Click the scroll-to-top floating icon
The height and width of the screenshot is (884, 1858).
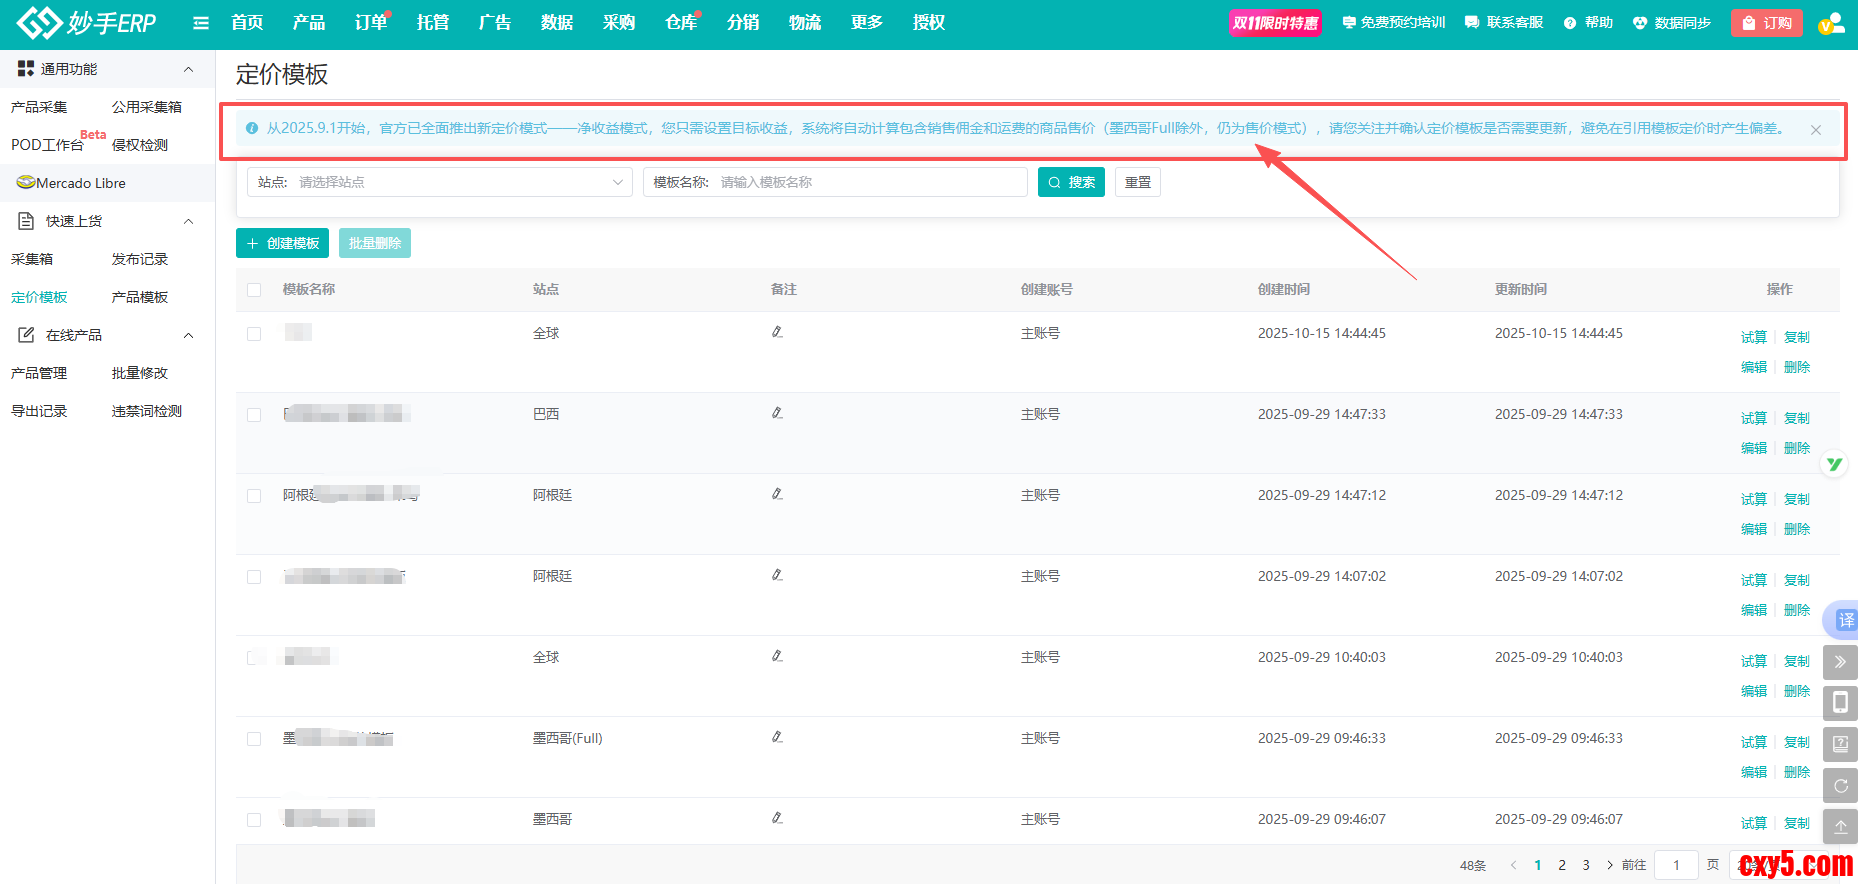click(x=1840, y=827)
